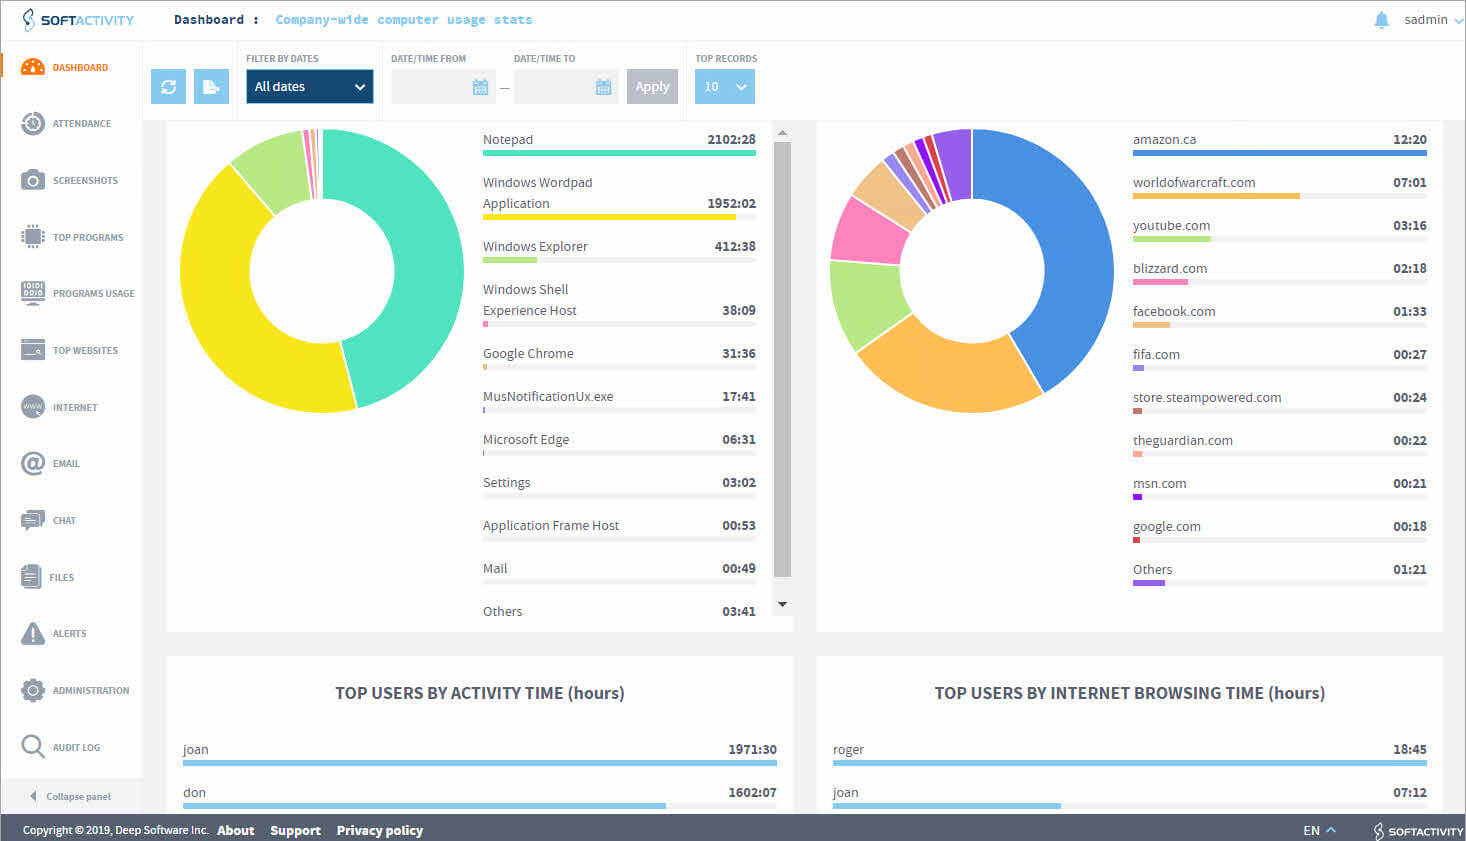Open the Email at-sign icon

pos(33,463)
